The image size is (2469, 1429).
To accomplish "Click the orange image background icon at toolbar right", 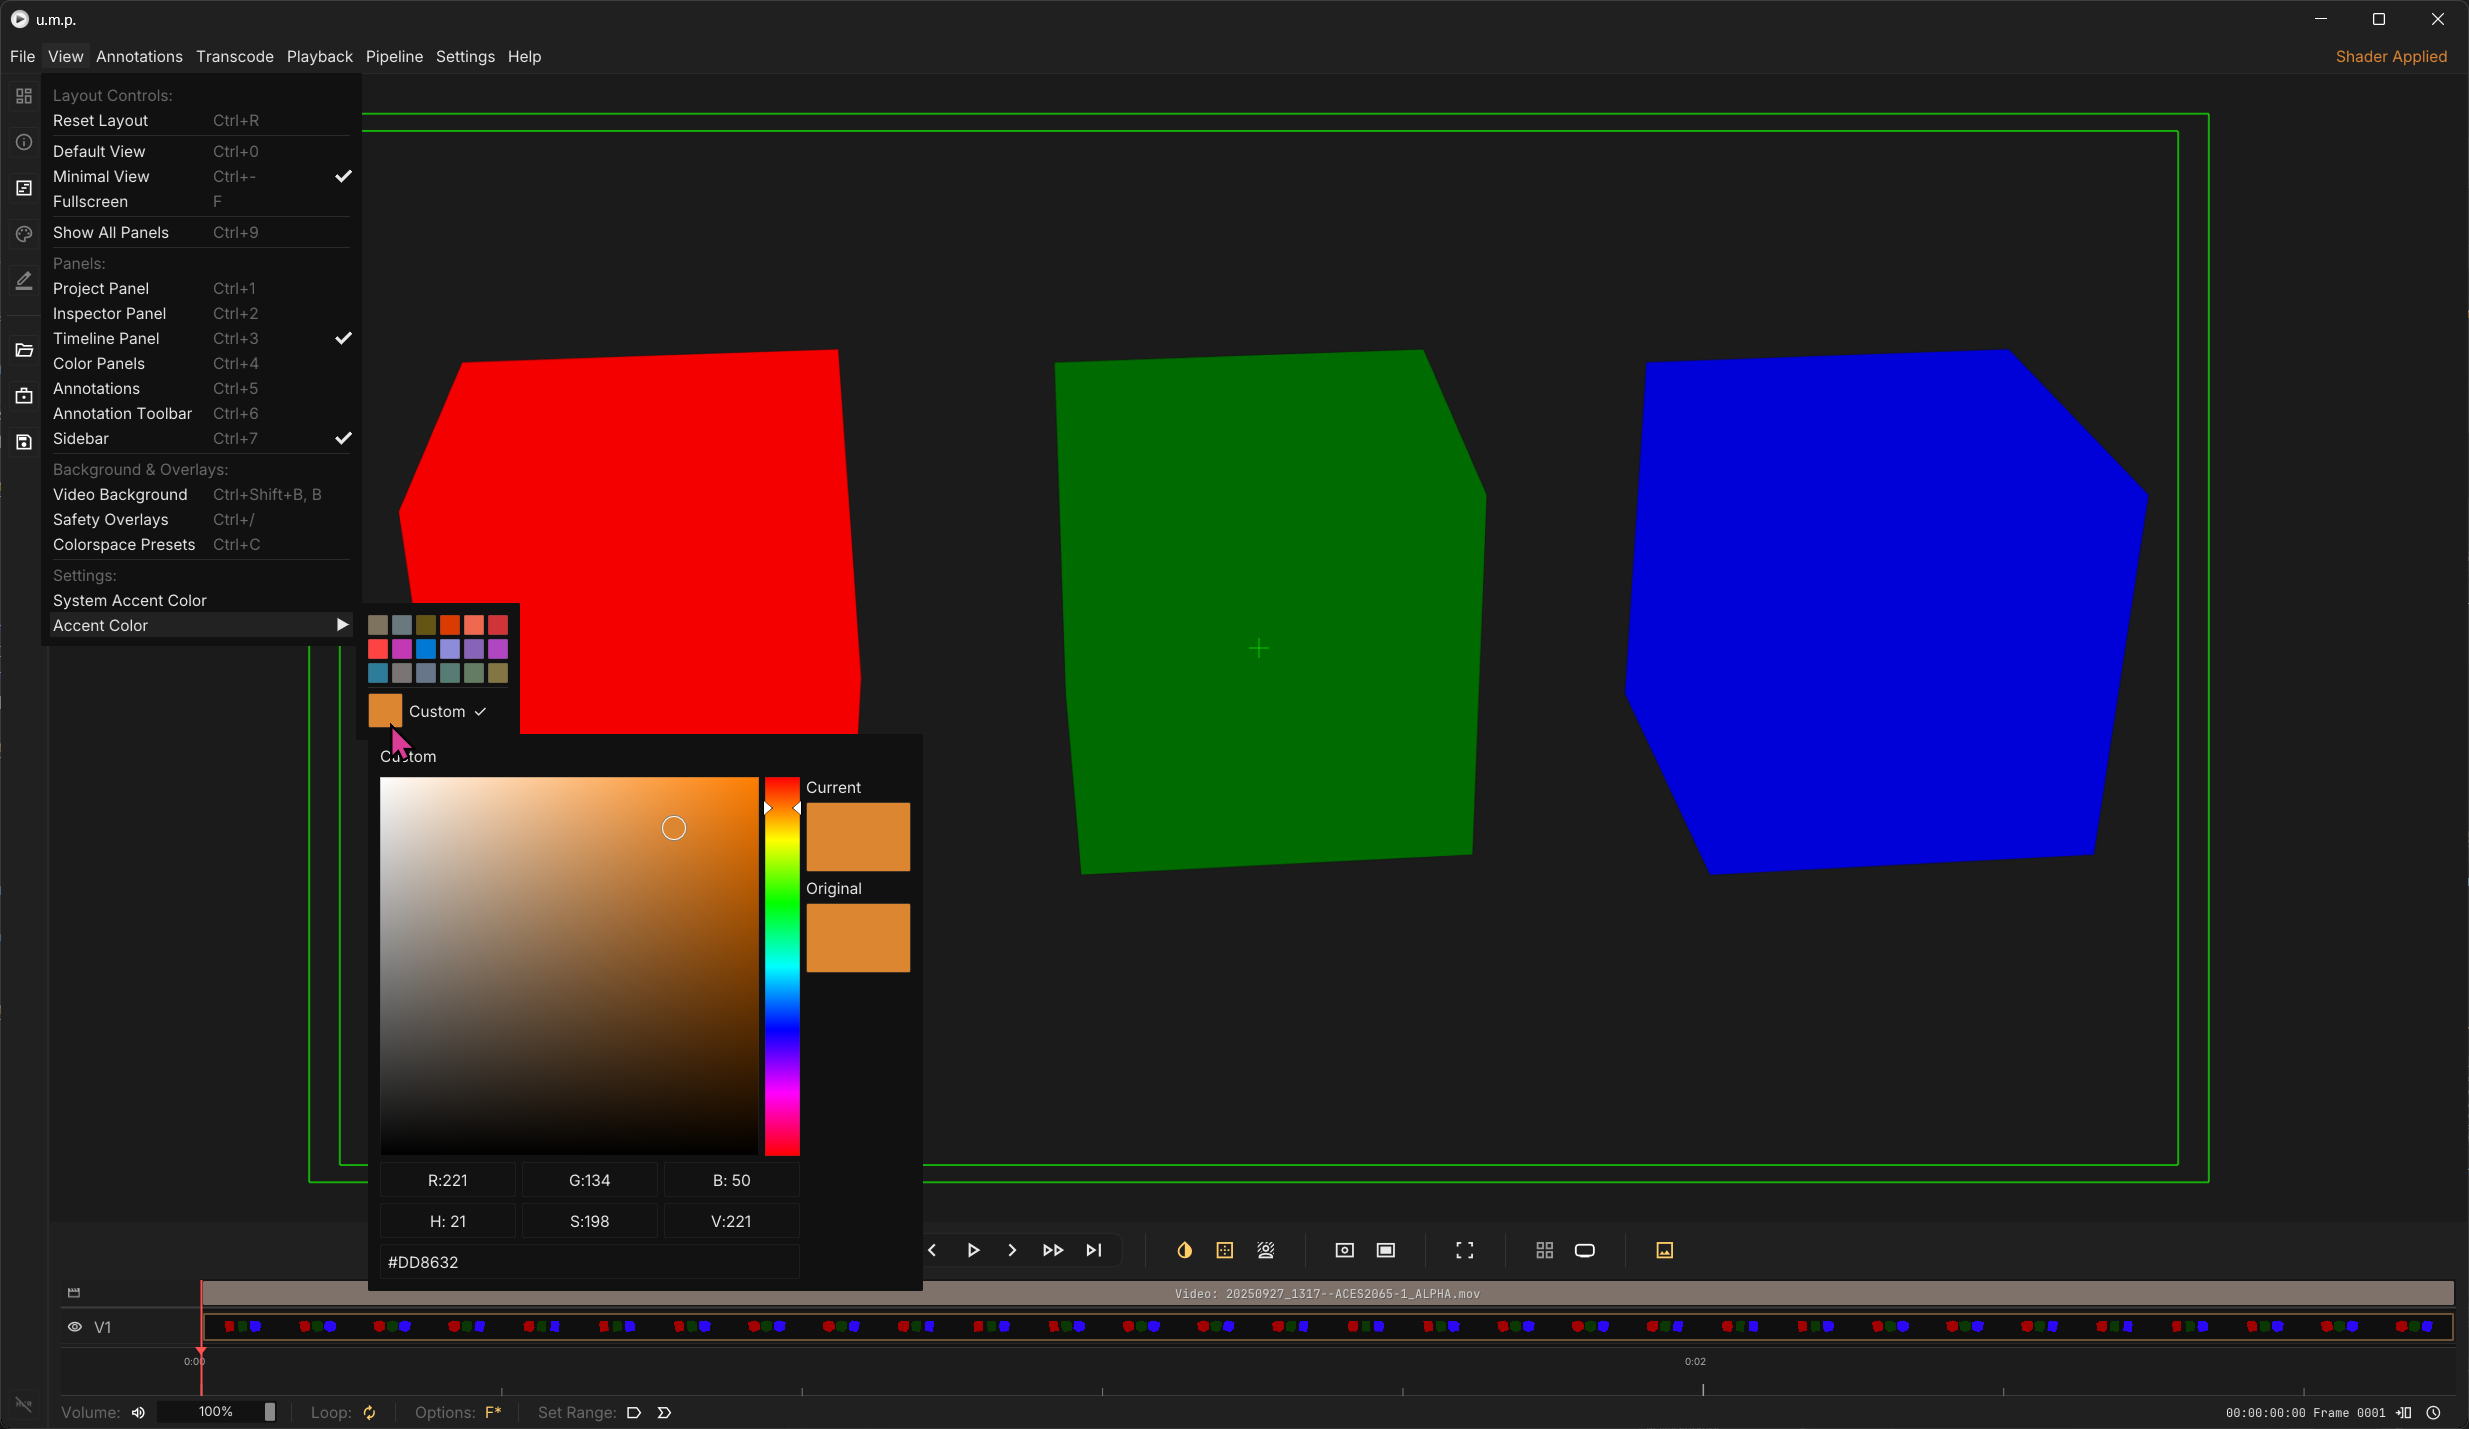I will tap(1663, 1250).
